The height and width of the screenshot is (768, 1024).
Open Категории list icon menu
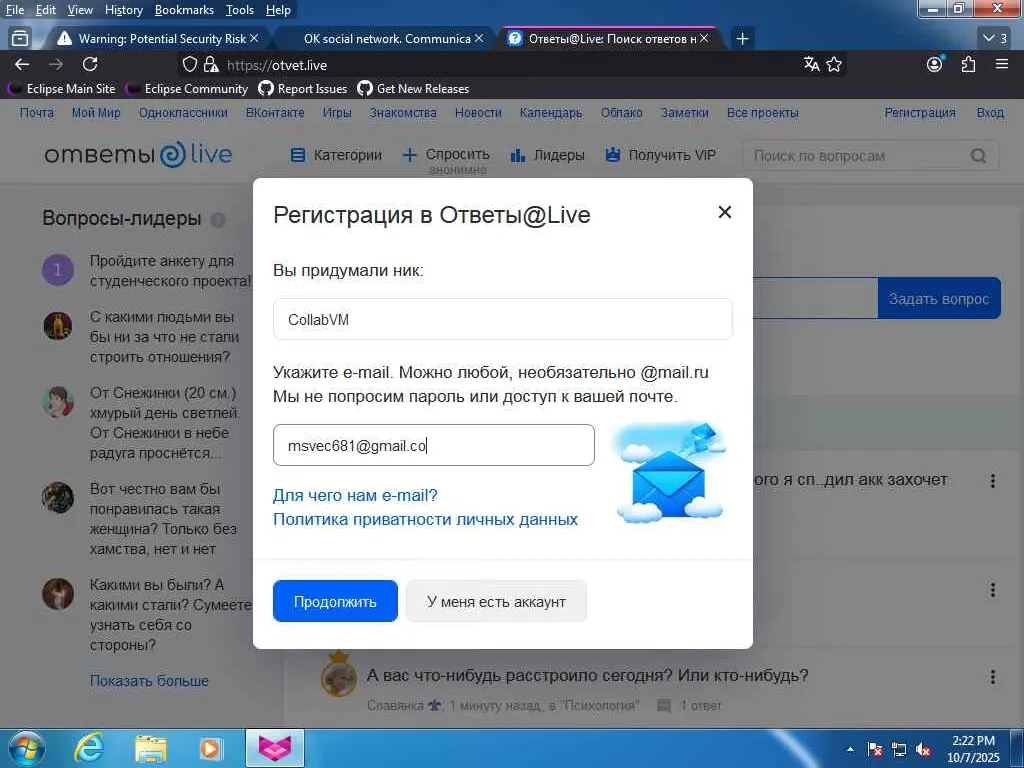336,155
